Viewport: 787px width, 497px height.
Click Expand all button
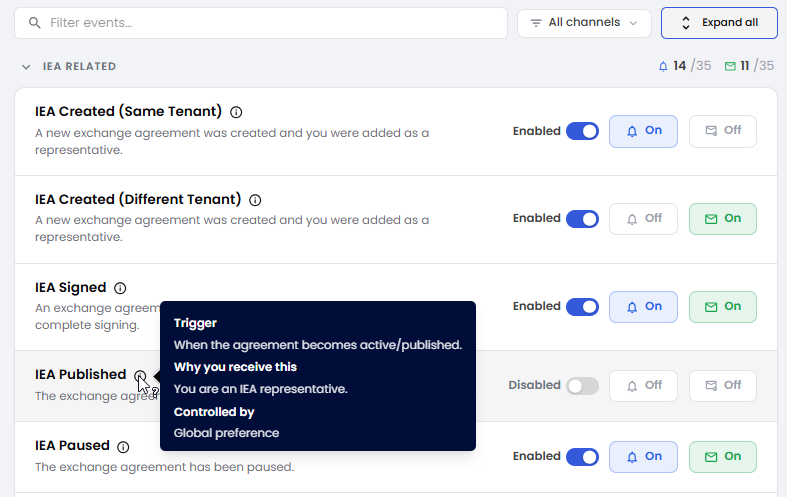(719, 23)
